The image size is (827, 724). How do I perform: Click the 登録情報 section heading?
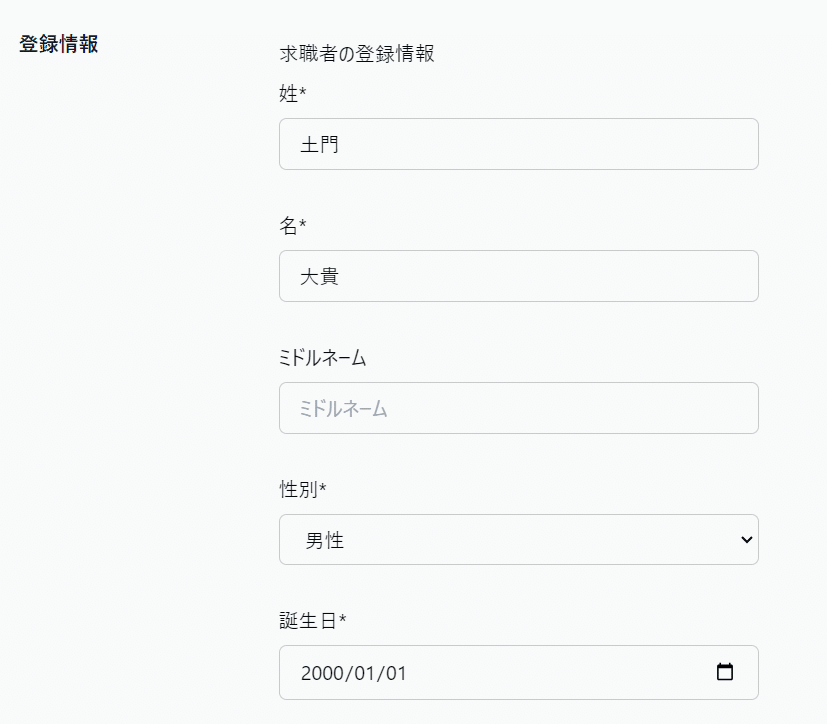click(x=59, y=45)
